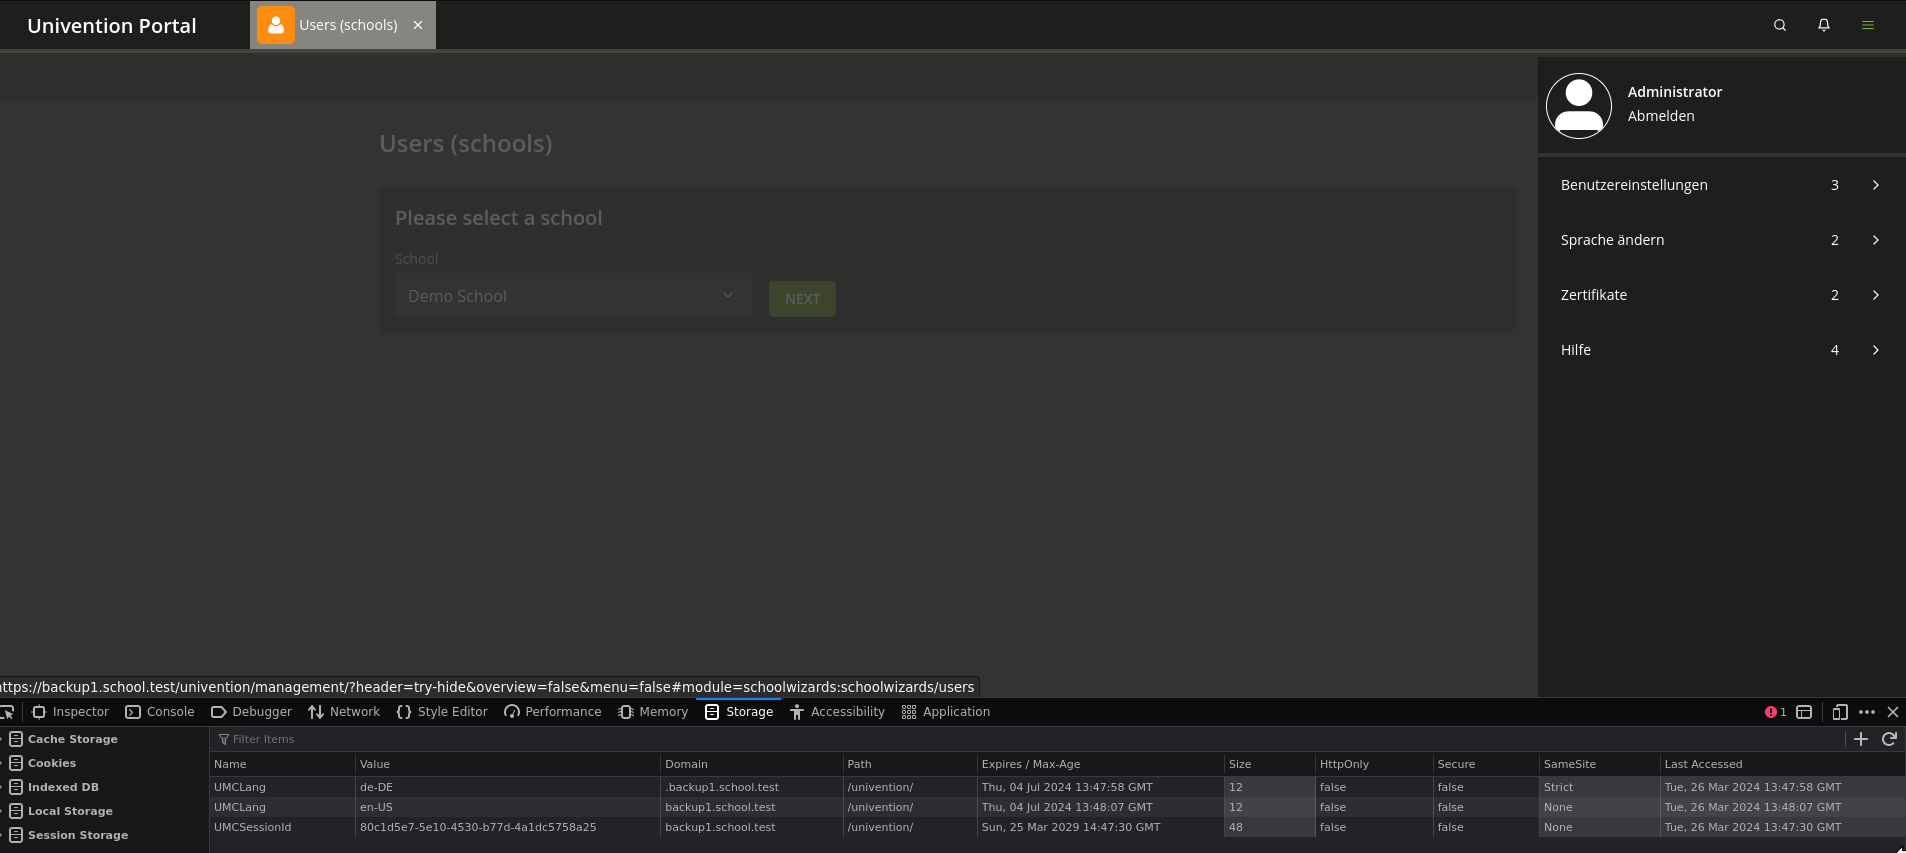This screenshot has height=853, width=1906.
Task: Toggle the hamburger menu icon
Action: click(1867, 25)
